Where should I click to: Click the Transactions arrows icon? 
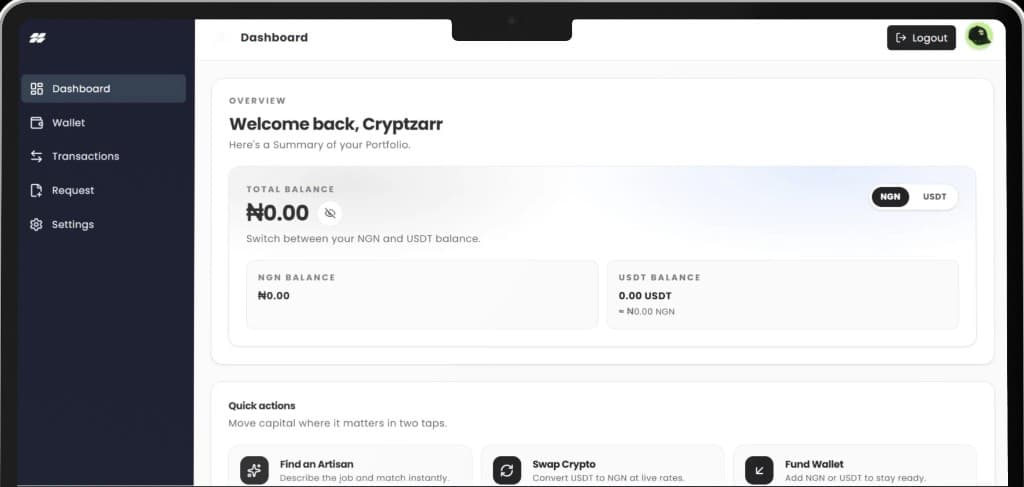click(37, 157)
